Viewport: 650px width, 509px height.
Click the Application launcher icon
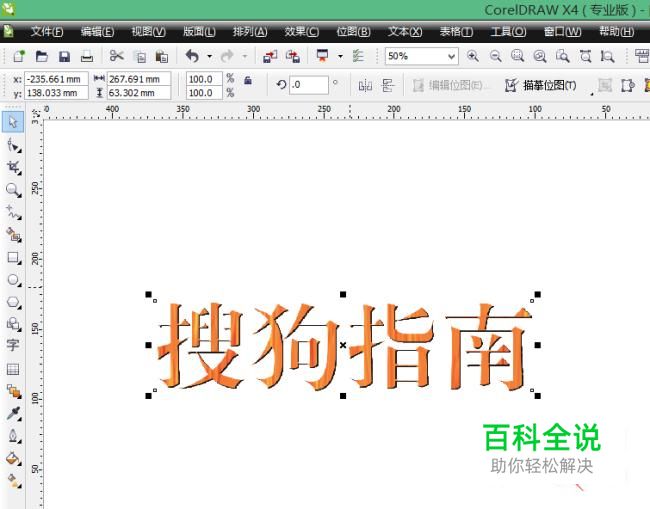(323, 56)
